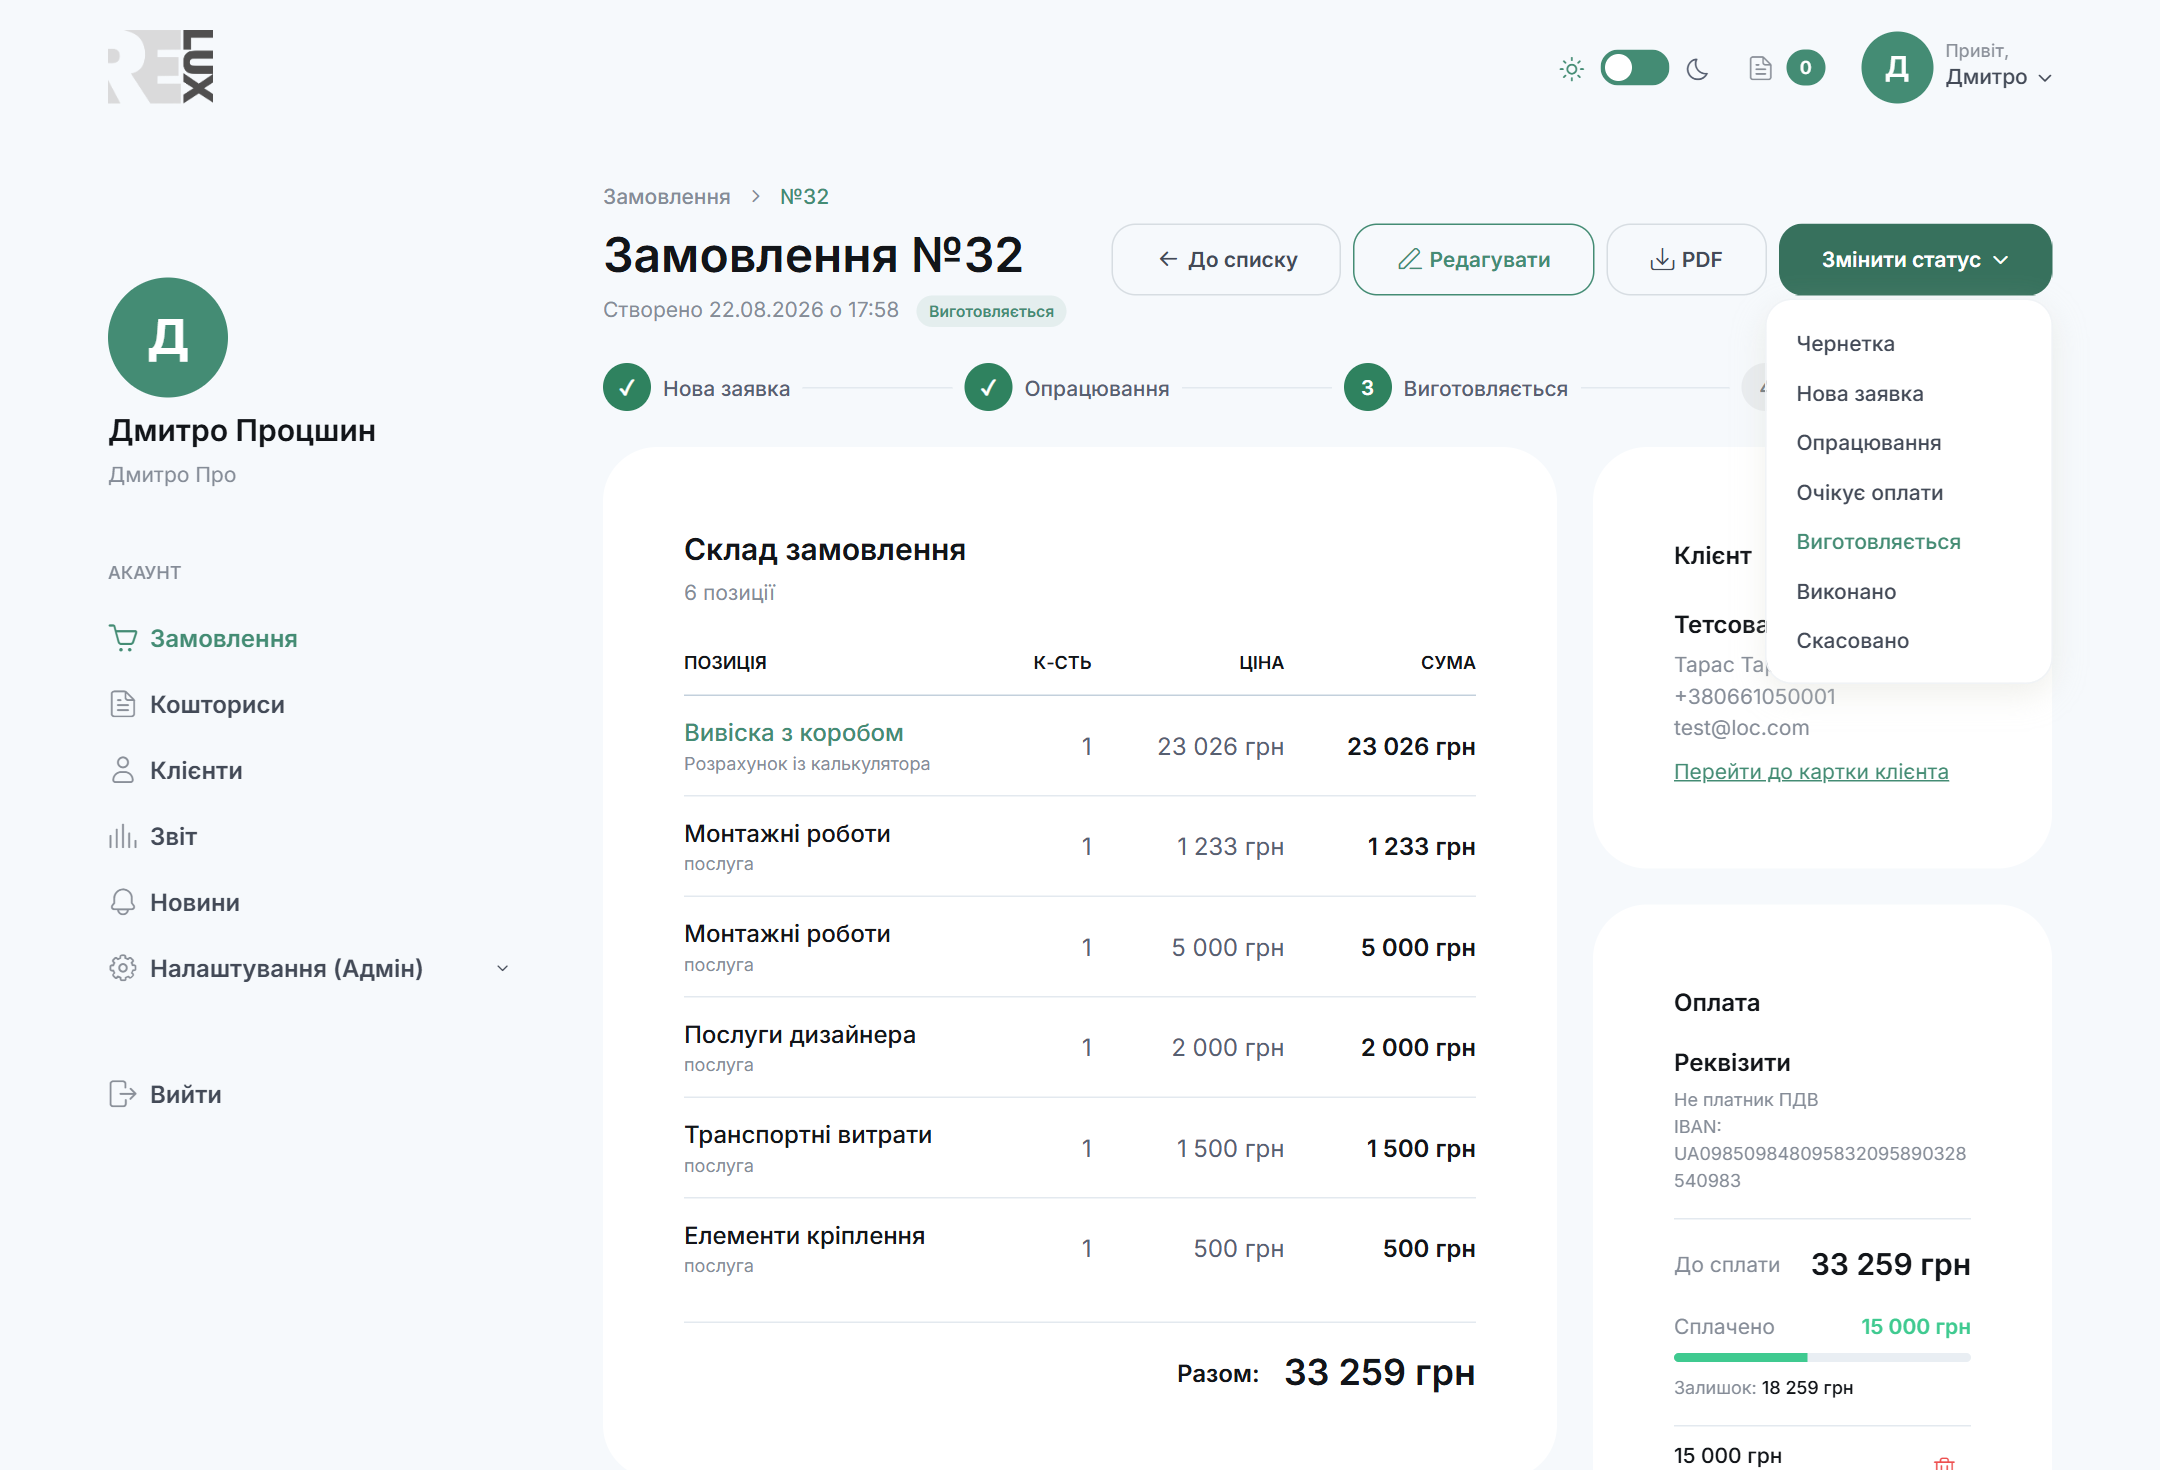The height and width of the screenshot is (1470, 2160).
Task: Choose Очікує оплати status
Action: 1869,492
